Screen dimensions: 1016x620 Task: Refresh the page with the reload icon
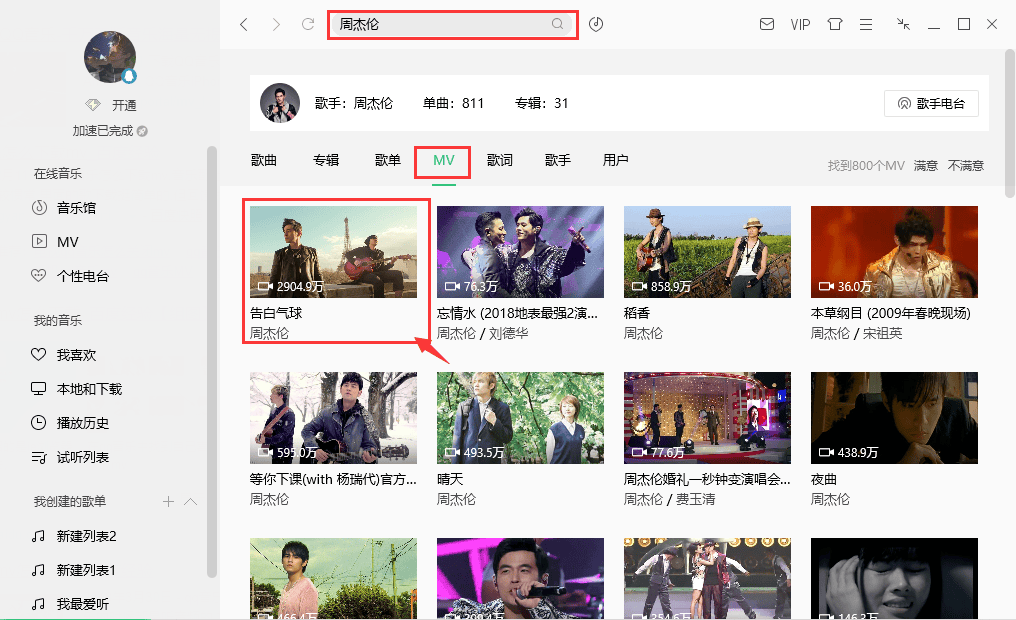(x=307, y=24)
